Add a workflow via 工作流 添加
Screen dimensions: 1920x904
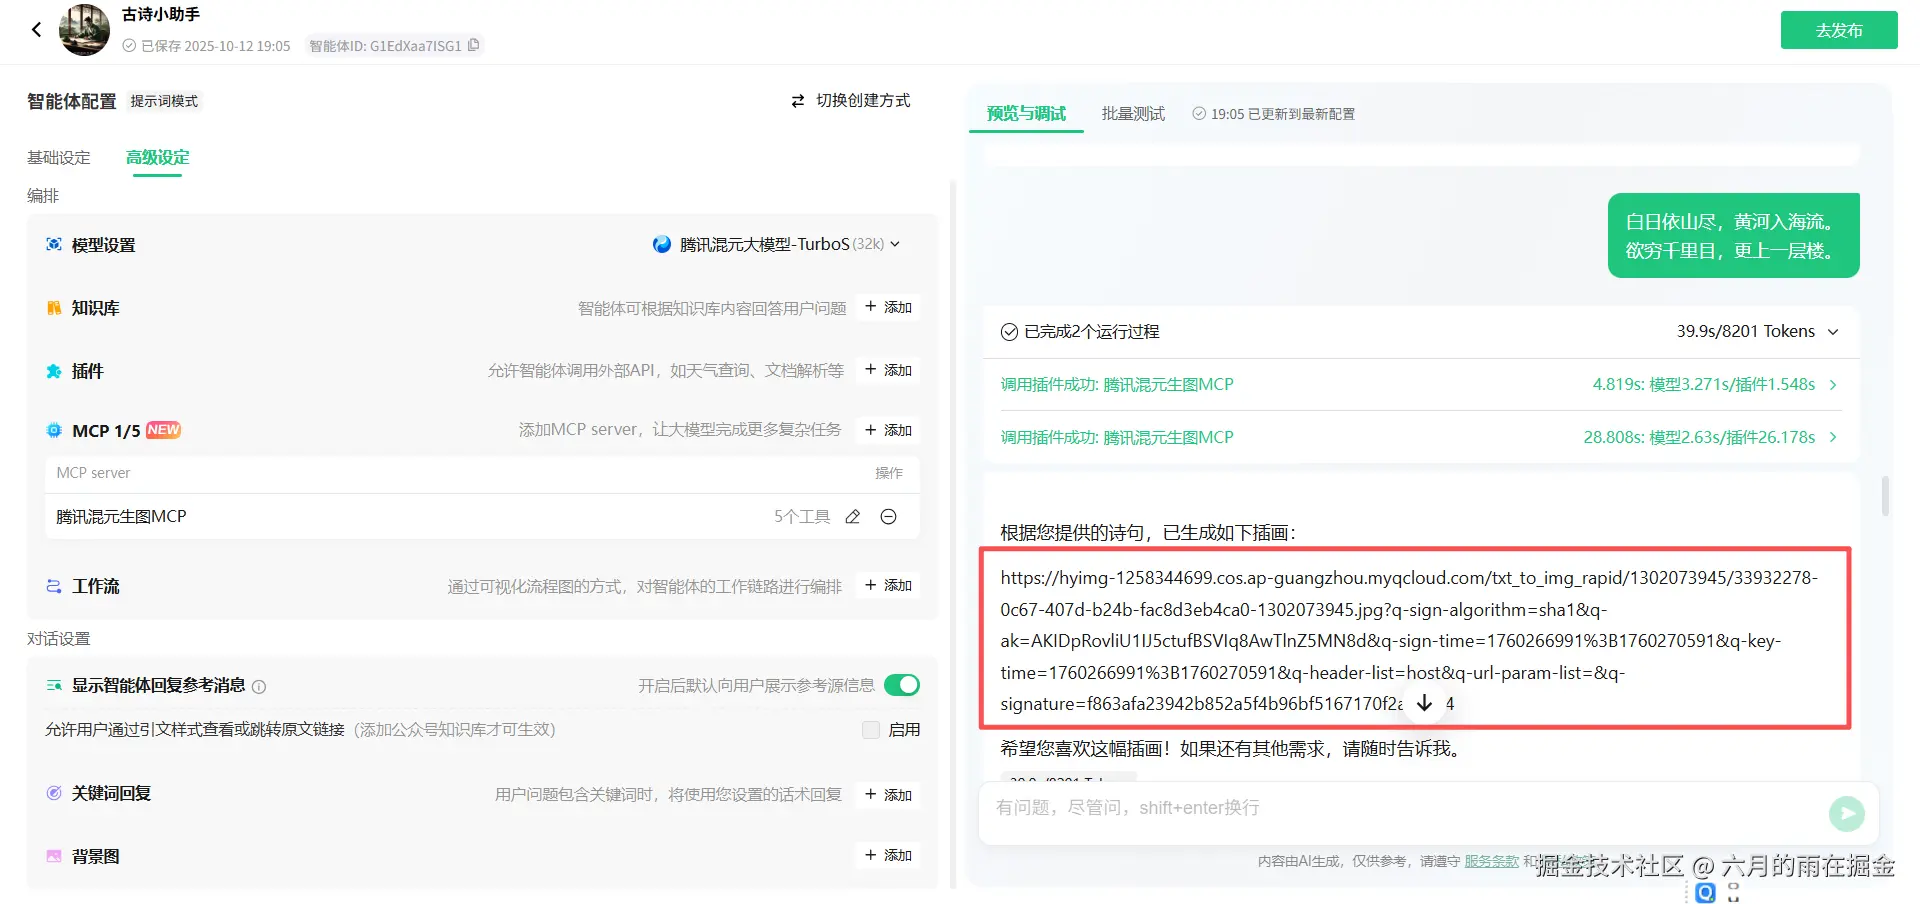point(888,585)
